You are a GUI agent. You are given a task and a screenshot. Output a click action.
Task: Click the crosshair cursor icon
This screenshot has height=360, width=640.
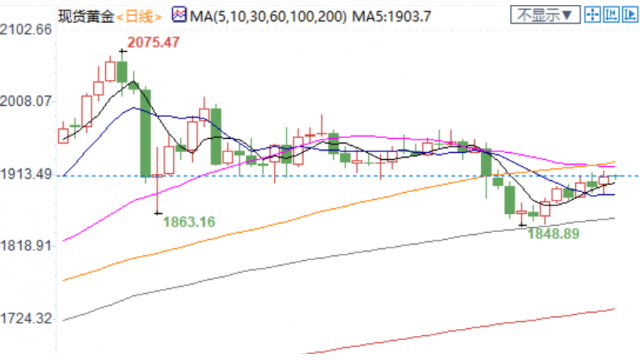click(592, 15)
